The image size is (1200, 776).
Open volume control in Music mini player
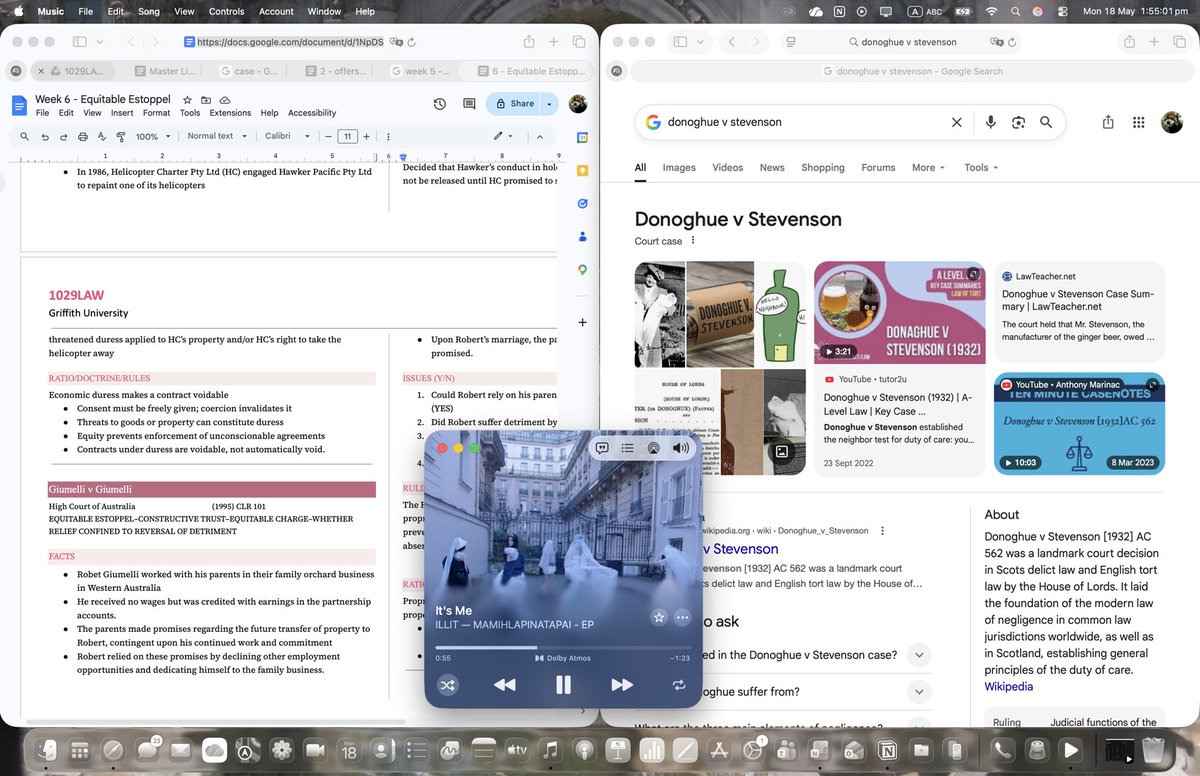[x=681, y=449]
